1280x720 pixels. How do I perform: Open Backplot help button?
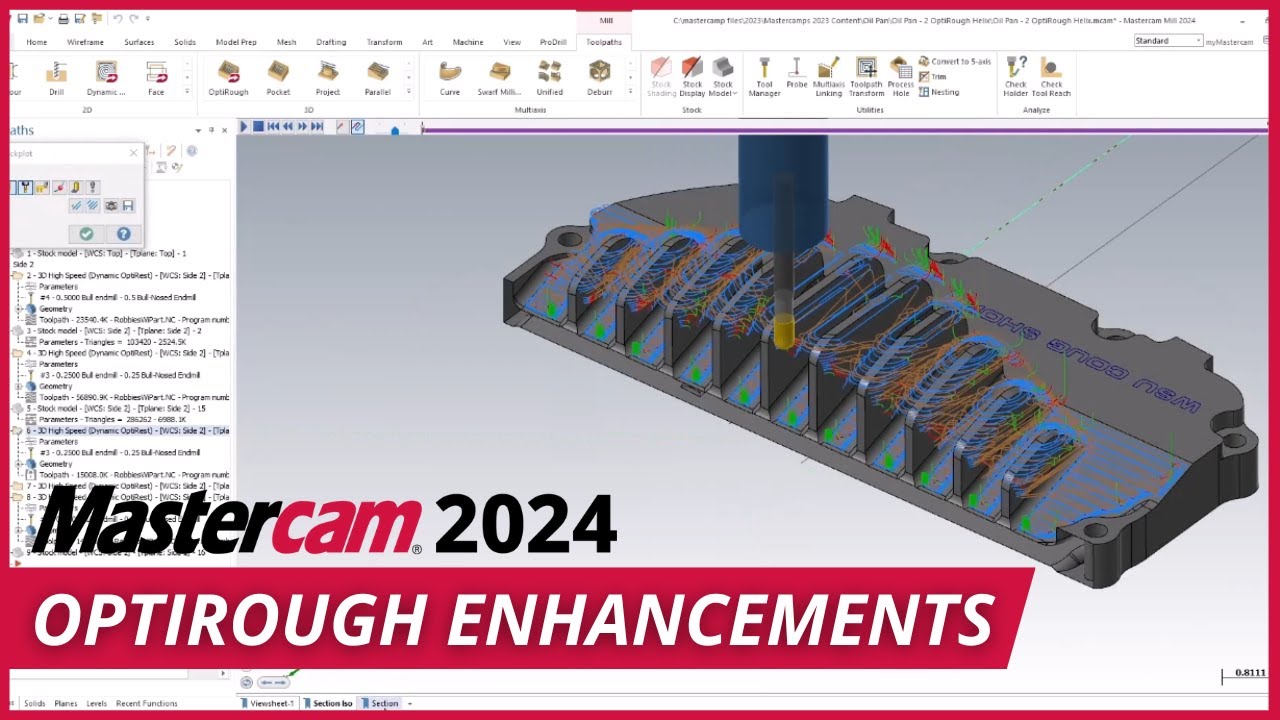[123, 234]
